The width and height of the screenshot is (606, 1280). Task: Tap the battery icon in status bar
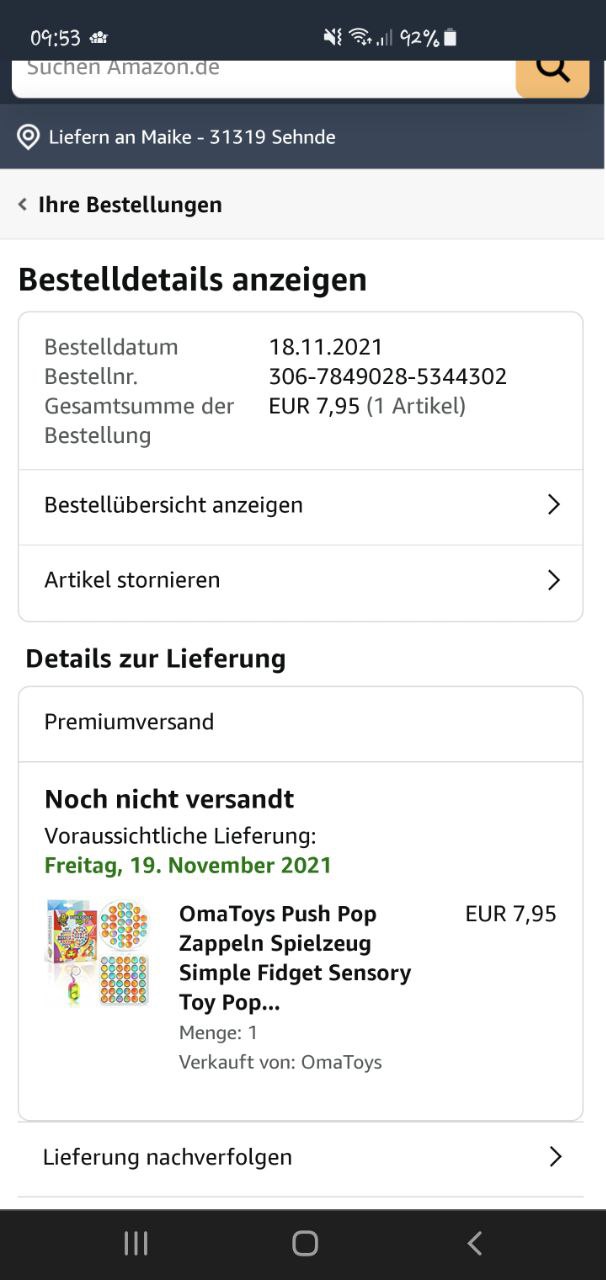(x=450, y=38)
